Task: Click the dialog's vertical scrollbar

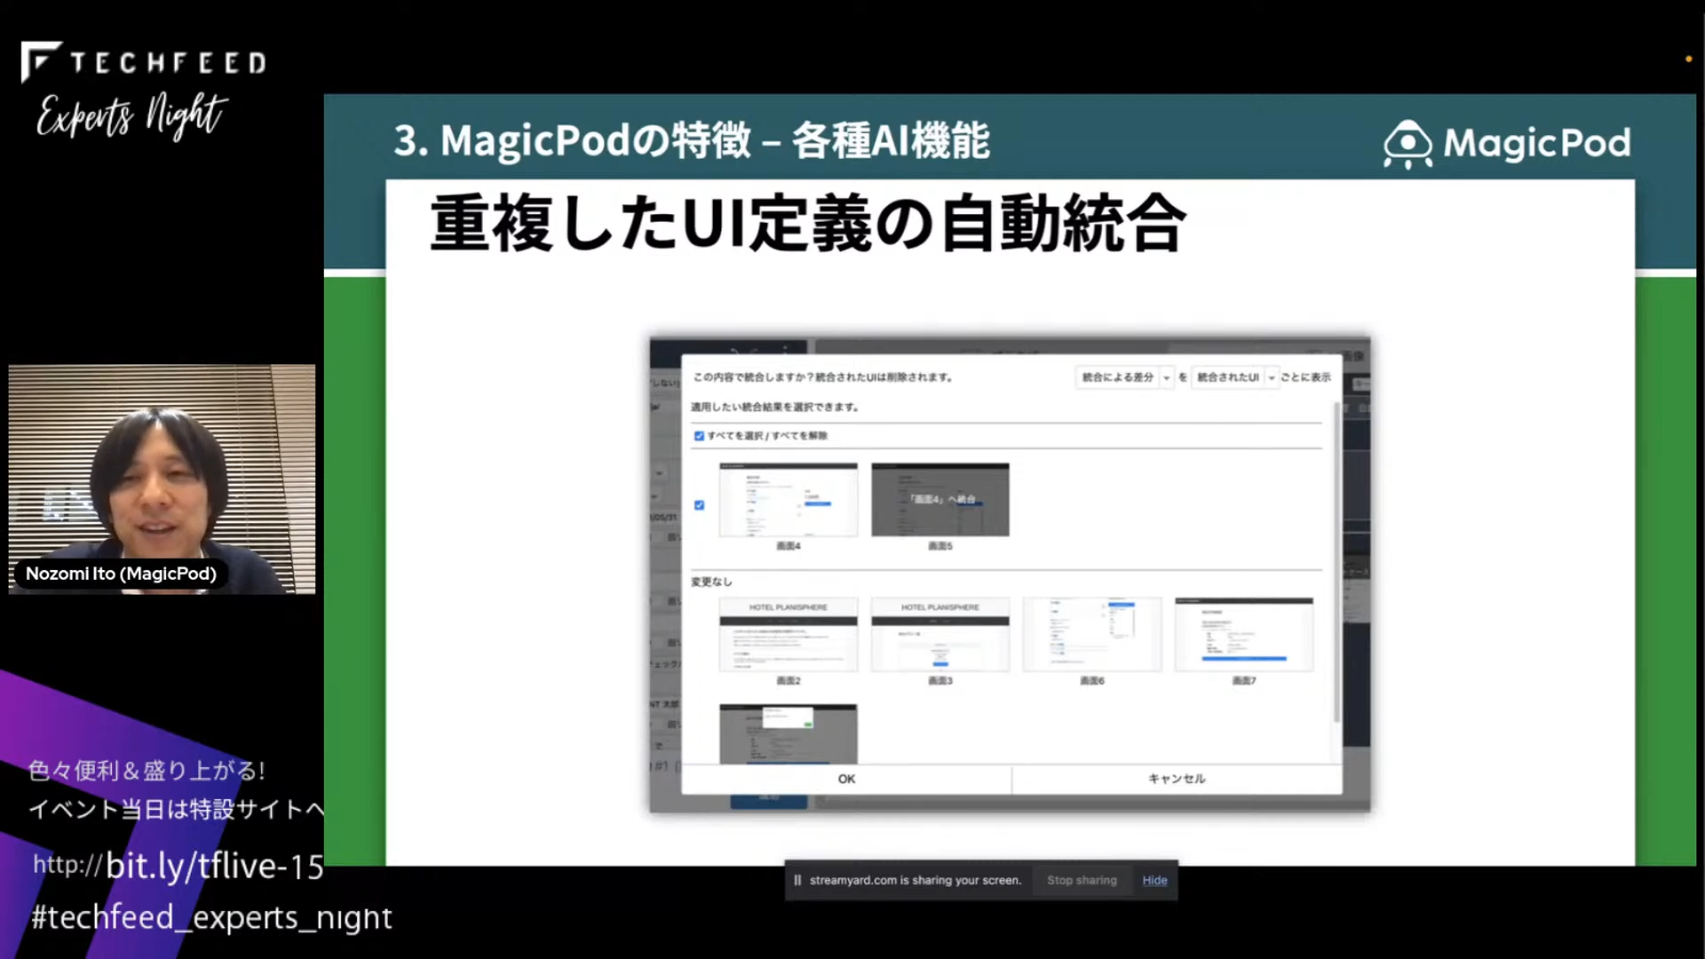Action: [x=1337, y=560]
